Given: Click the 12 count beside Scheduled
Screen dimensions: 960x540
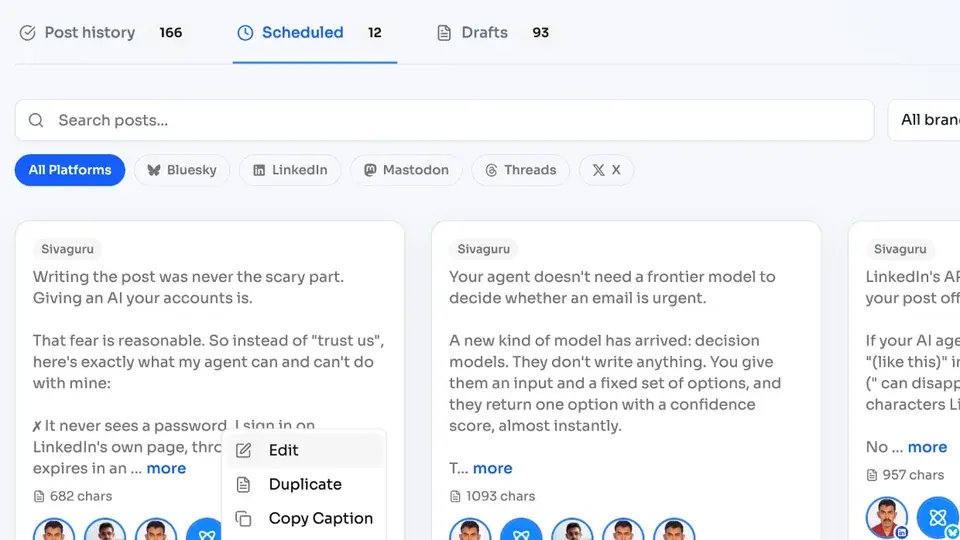Looking at the screenshot, I should point(375,32).
